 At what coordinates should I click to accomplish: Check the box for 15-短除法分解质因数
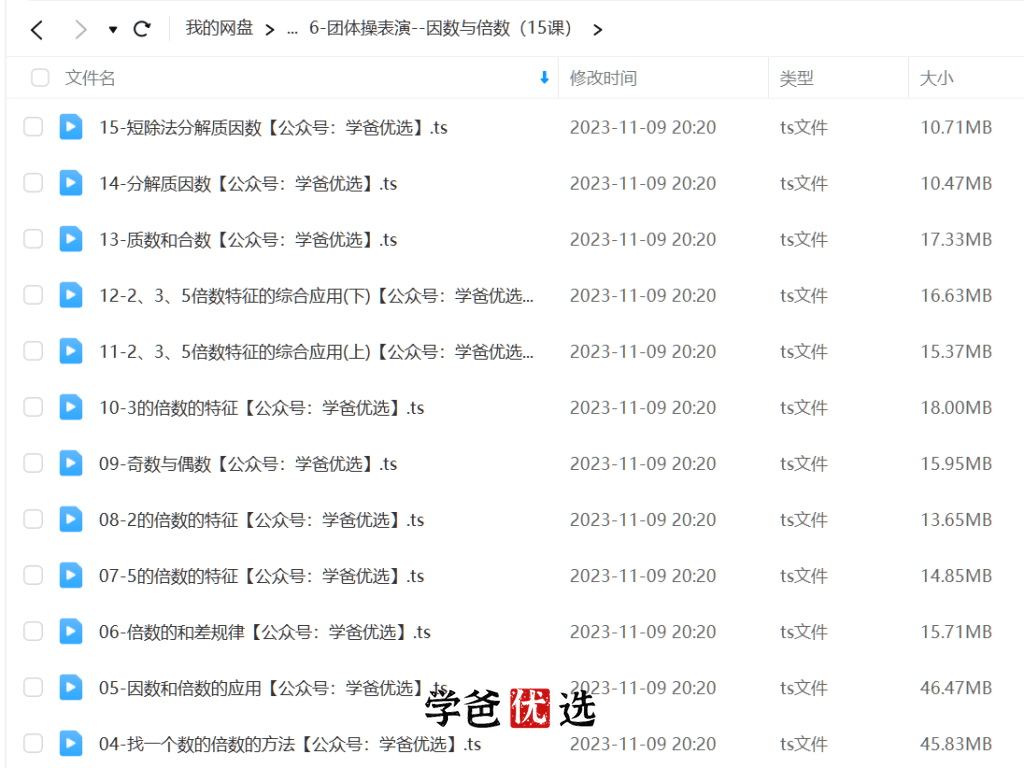(33, 127)
